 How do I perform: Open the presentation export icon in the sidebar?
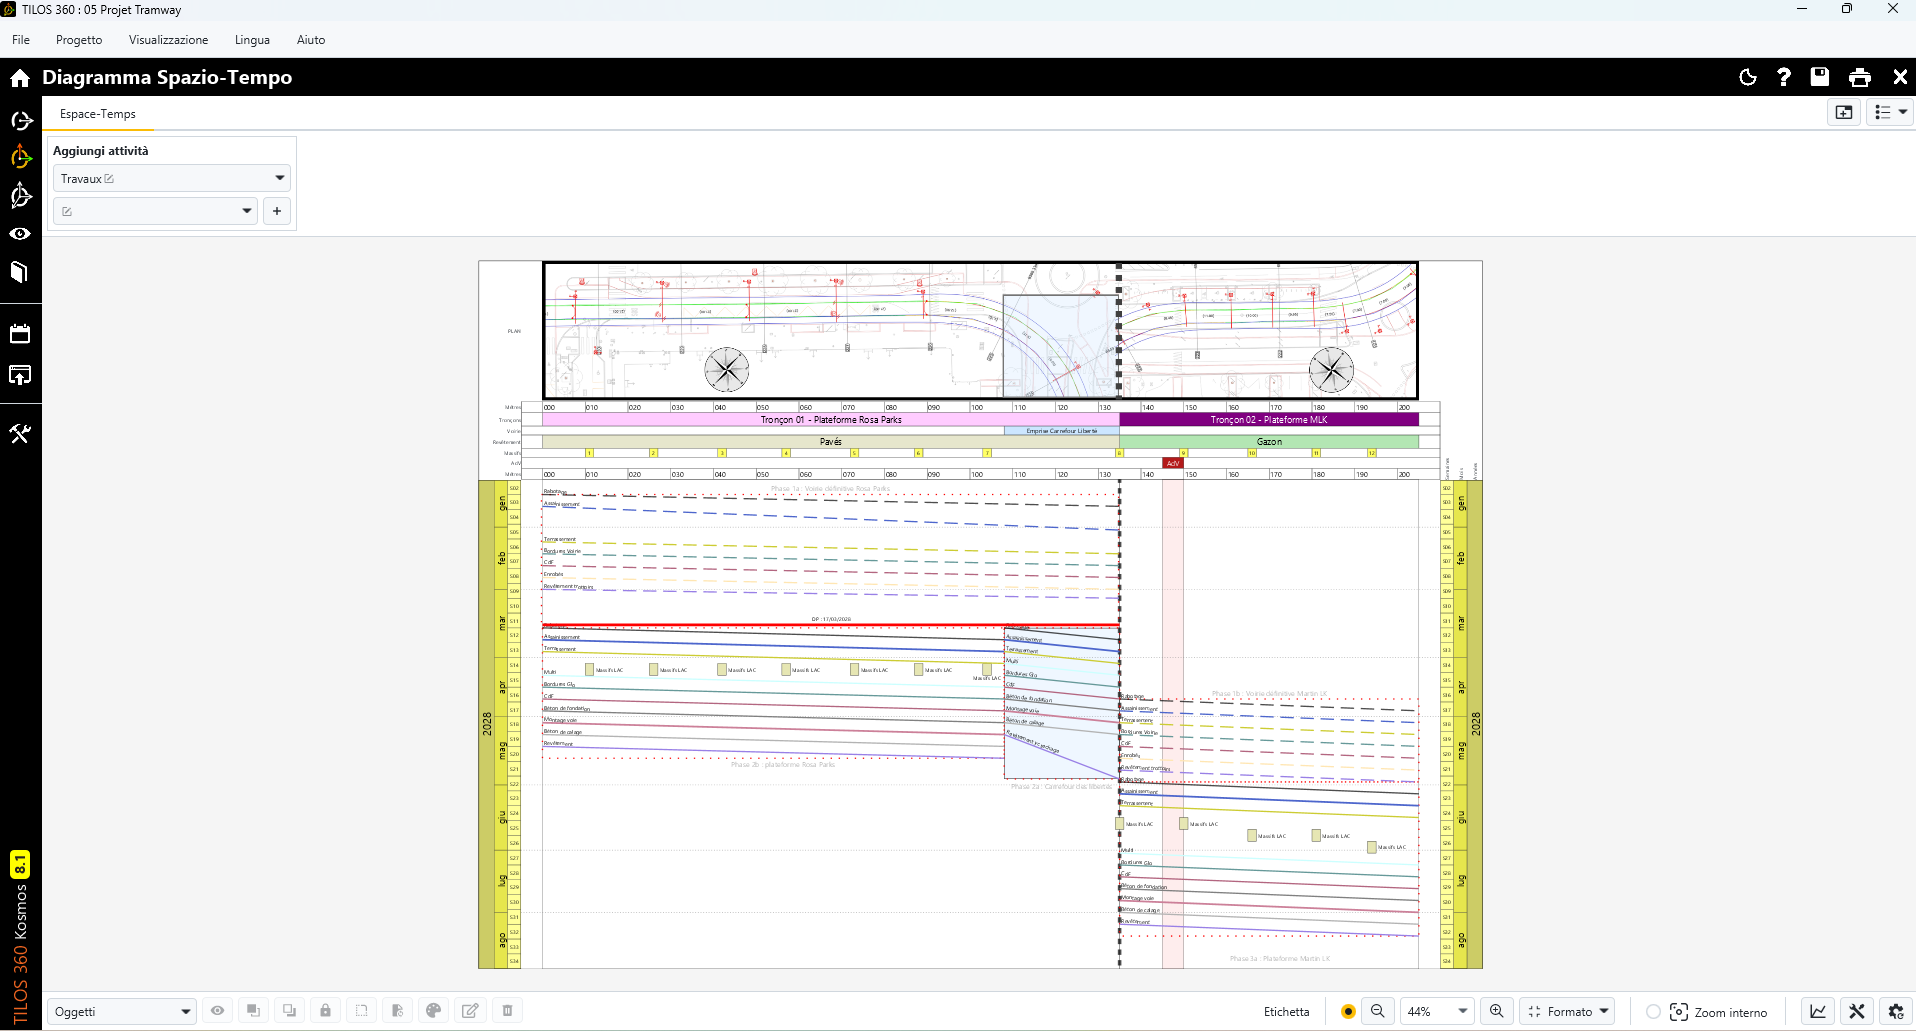point(20,375)
